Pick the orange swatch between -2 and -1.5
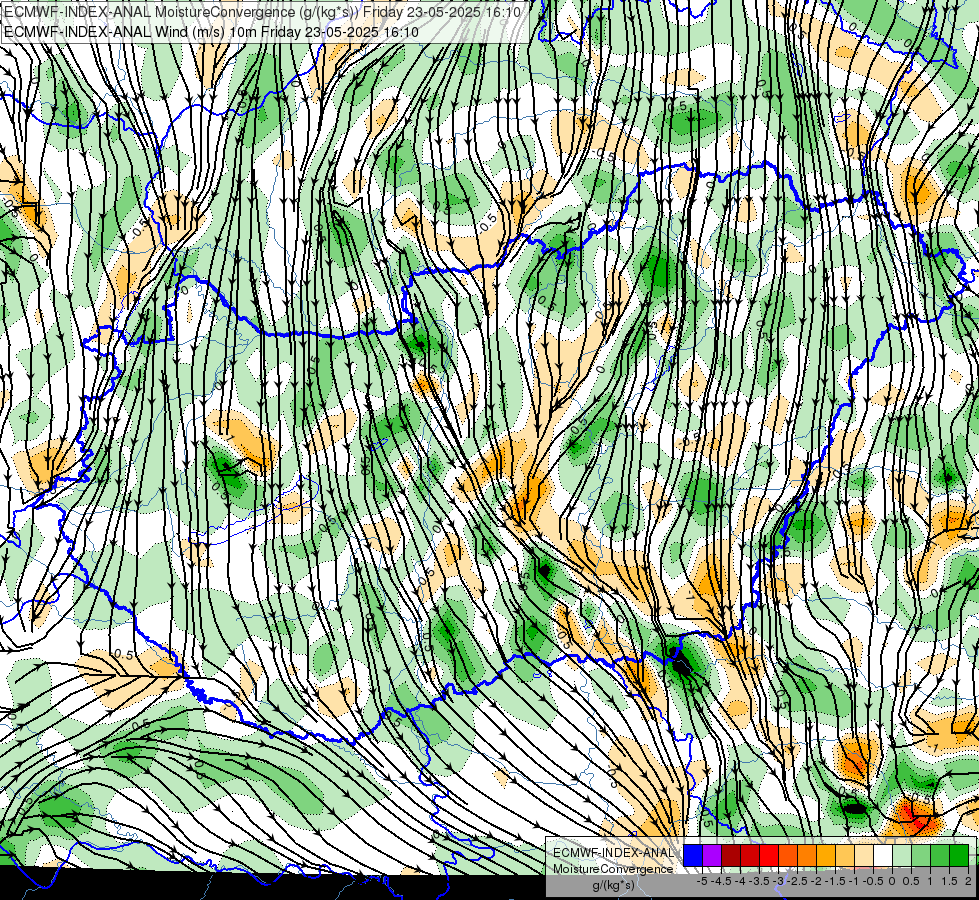This screenshot has width=979, height=900. click(807, 855)
